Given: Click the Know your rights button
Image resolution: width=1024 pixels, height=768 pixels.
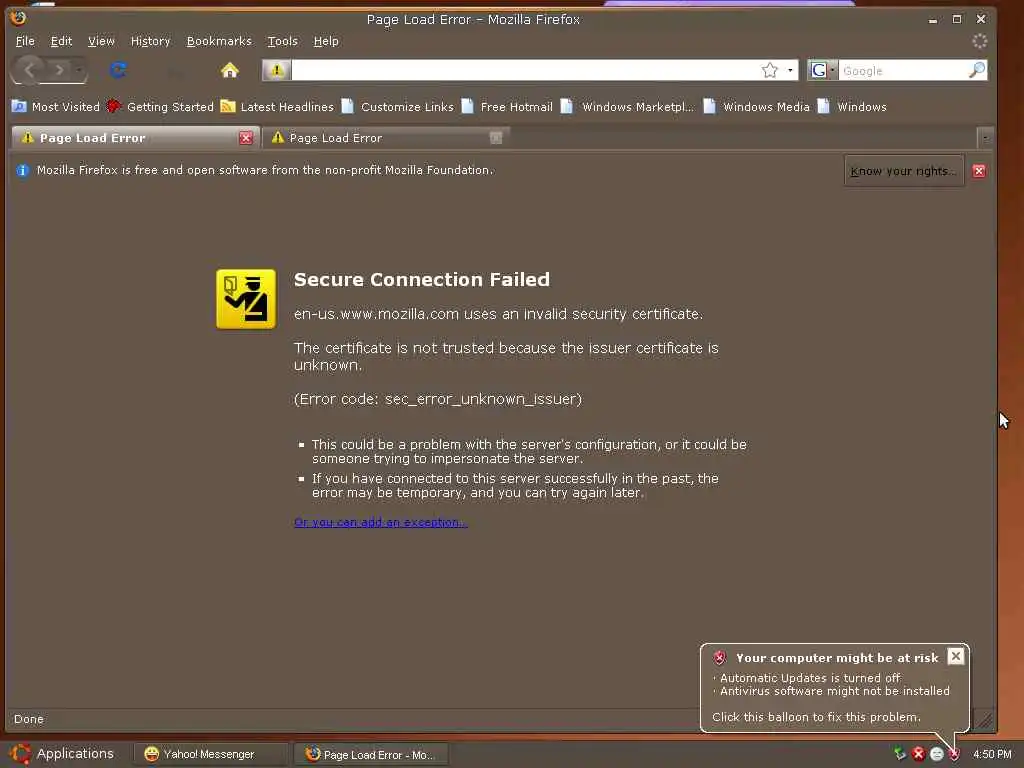Looking at the screenshot, I should [904, 171].
